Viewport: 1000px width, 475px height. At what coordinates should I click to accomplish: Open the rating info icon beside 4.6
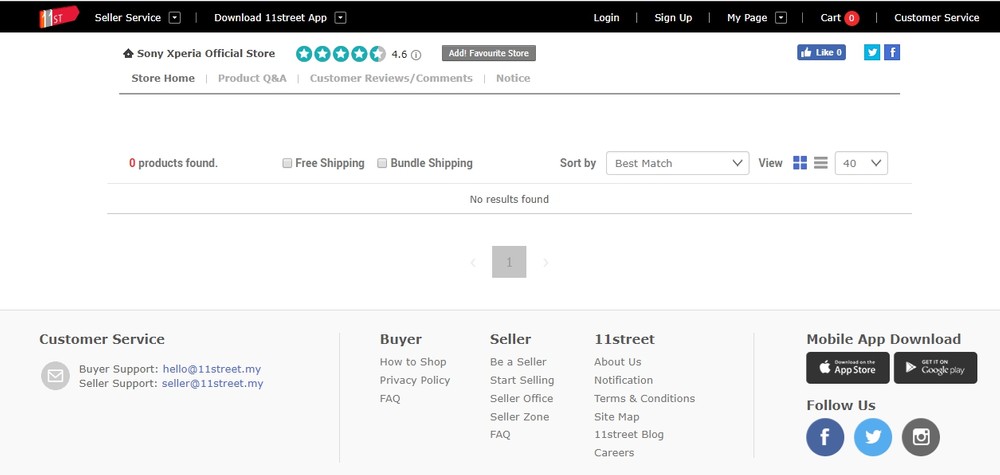point(416,55)
